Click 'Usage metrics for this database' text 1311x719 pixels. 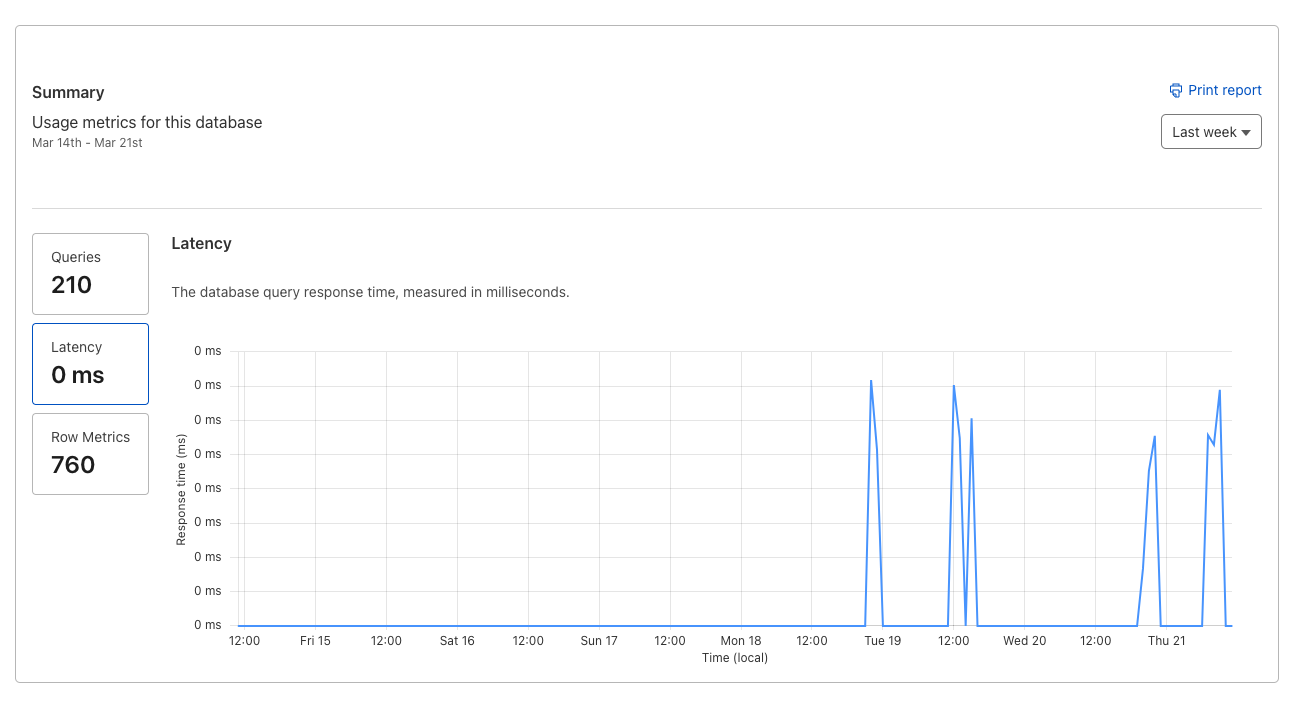click(147, 122)
